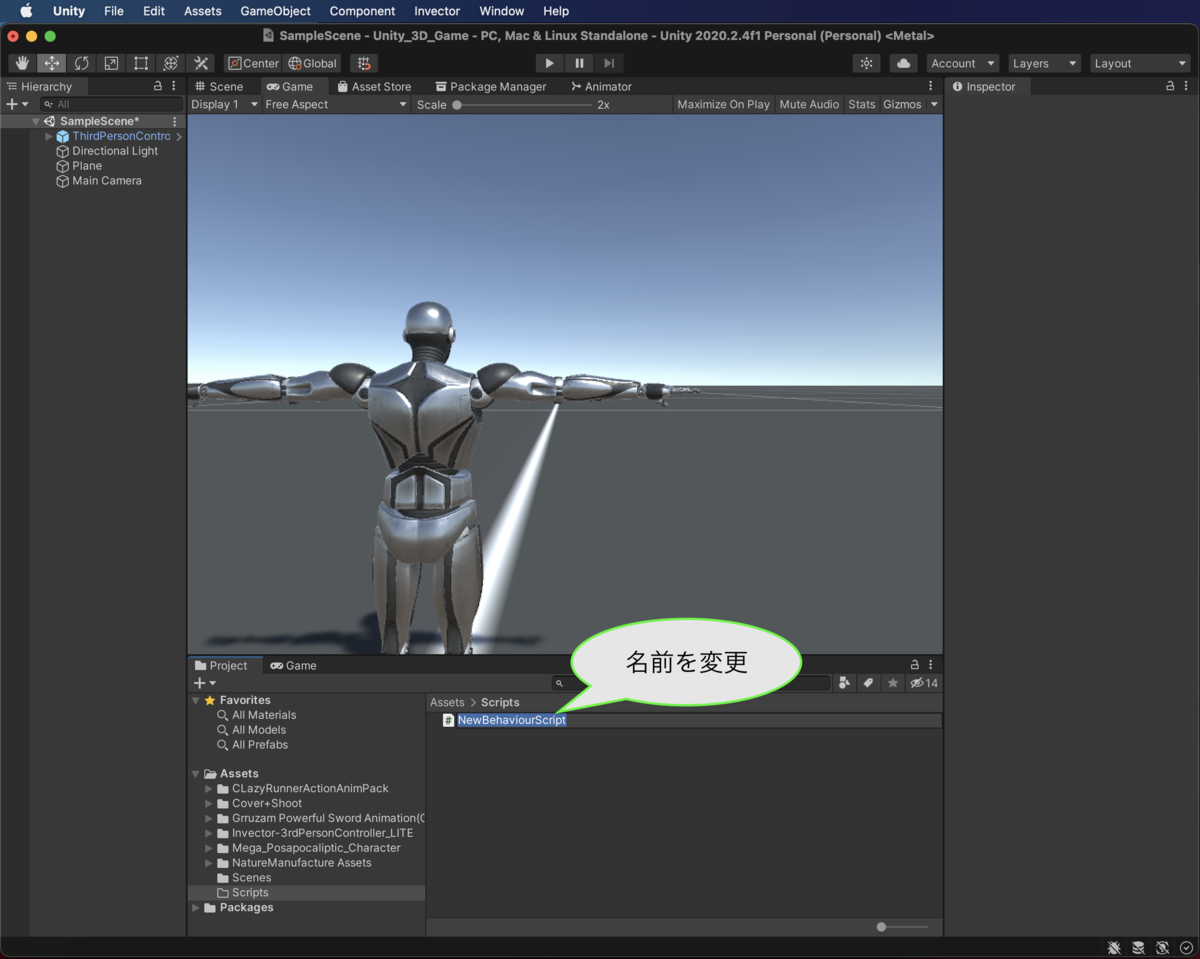Select the Move tool
The image size is (1200, 959).
[x=52, y=63]
